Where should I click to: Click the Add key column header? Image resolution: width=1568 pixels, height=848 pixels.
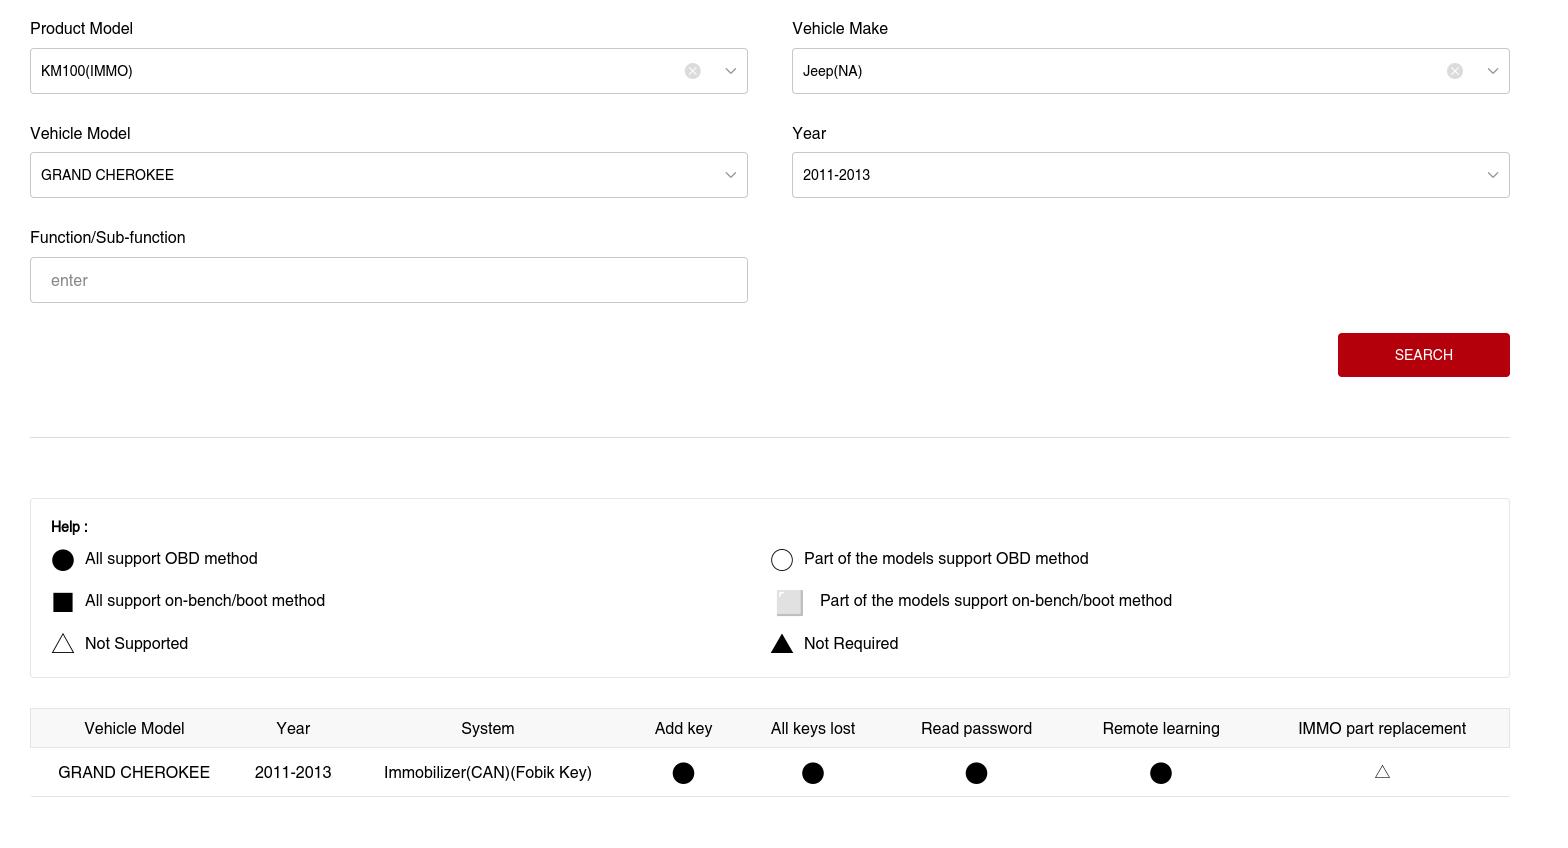click(x=683, y=729)
